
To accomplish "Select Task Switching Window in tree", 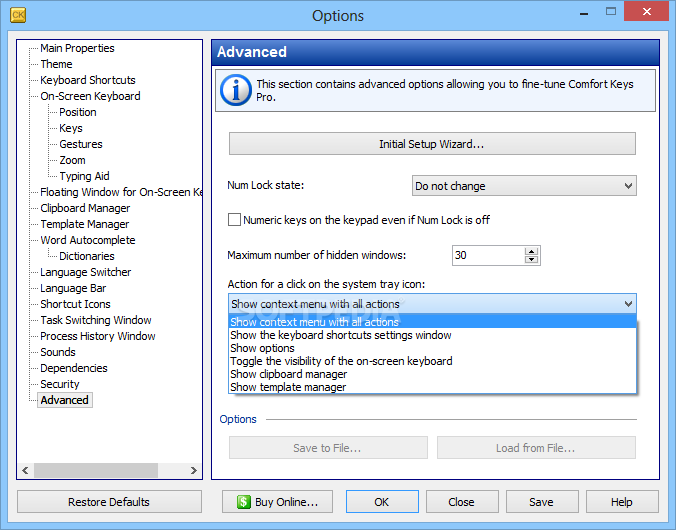I will [x=96, y=320].
